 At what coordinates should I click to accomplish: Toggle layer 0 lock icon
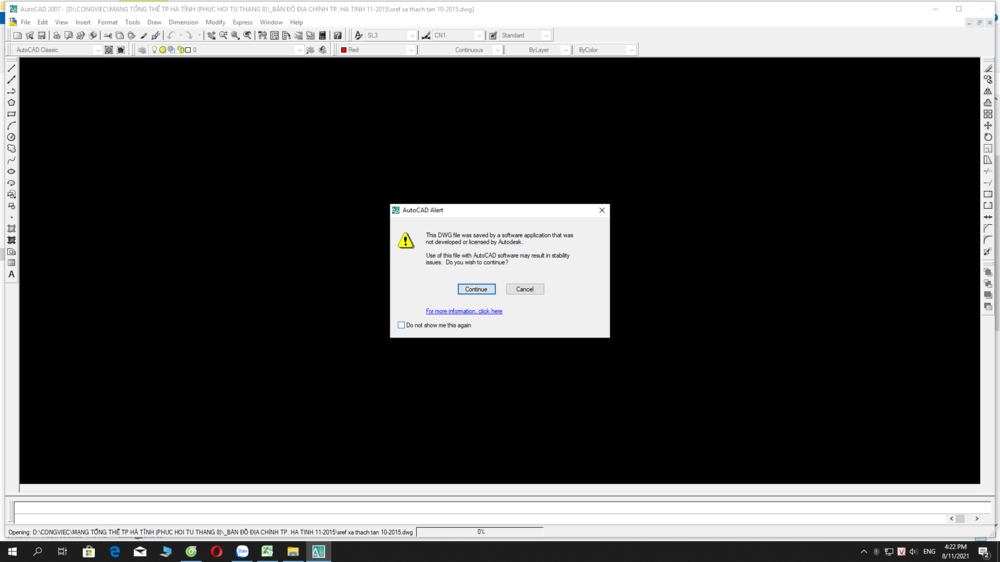click(x=180, y=50)
